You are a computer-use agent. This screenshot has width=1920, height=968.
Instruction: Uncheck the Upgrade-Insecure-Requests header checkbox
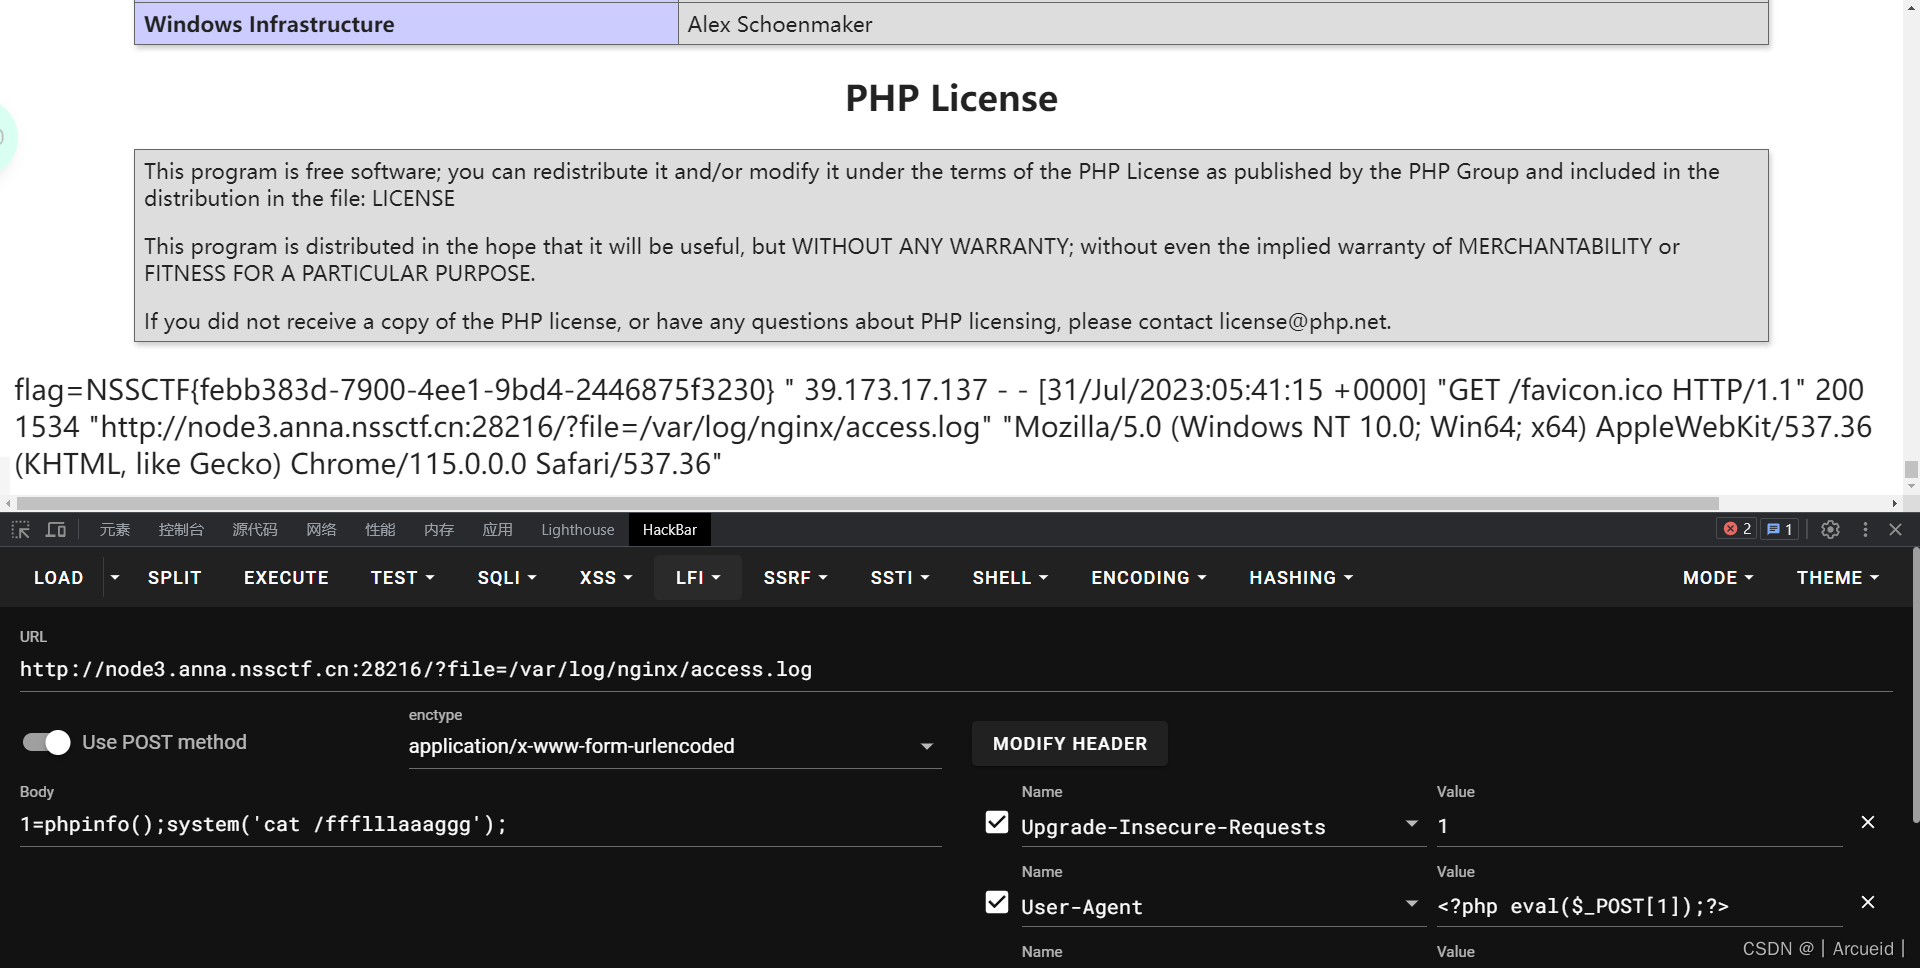[997, 822]
